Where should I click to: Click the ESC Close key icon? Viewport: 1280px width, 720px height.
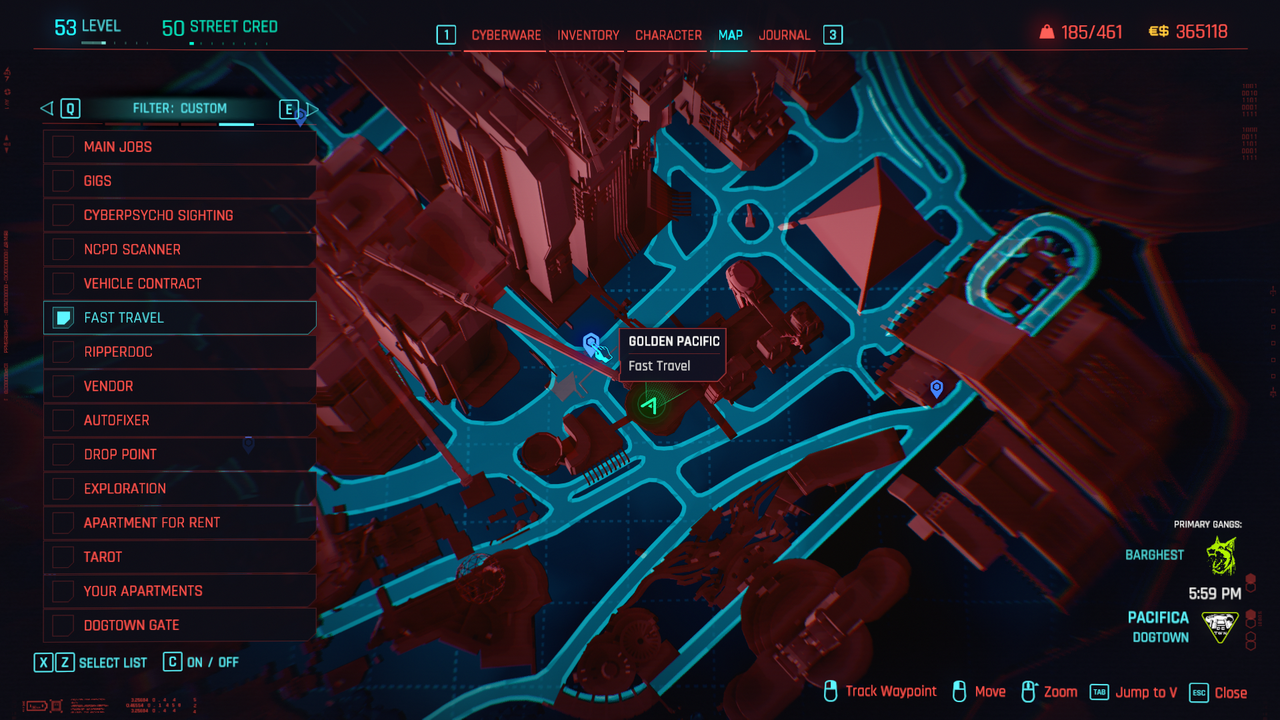click(1199, 692)
